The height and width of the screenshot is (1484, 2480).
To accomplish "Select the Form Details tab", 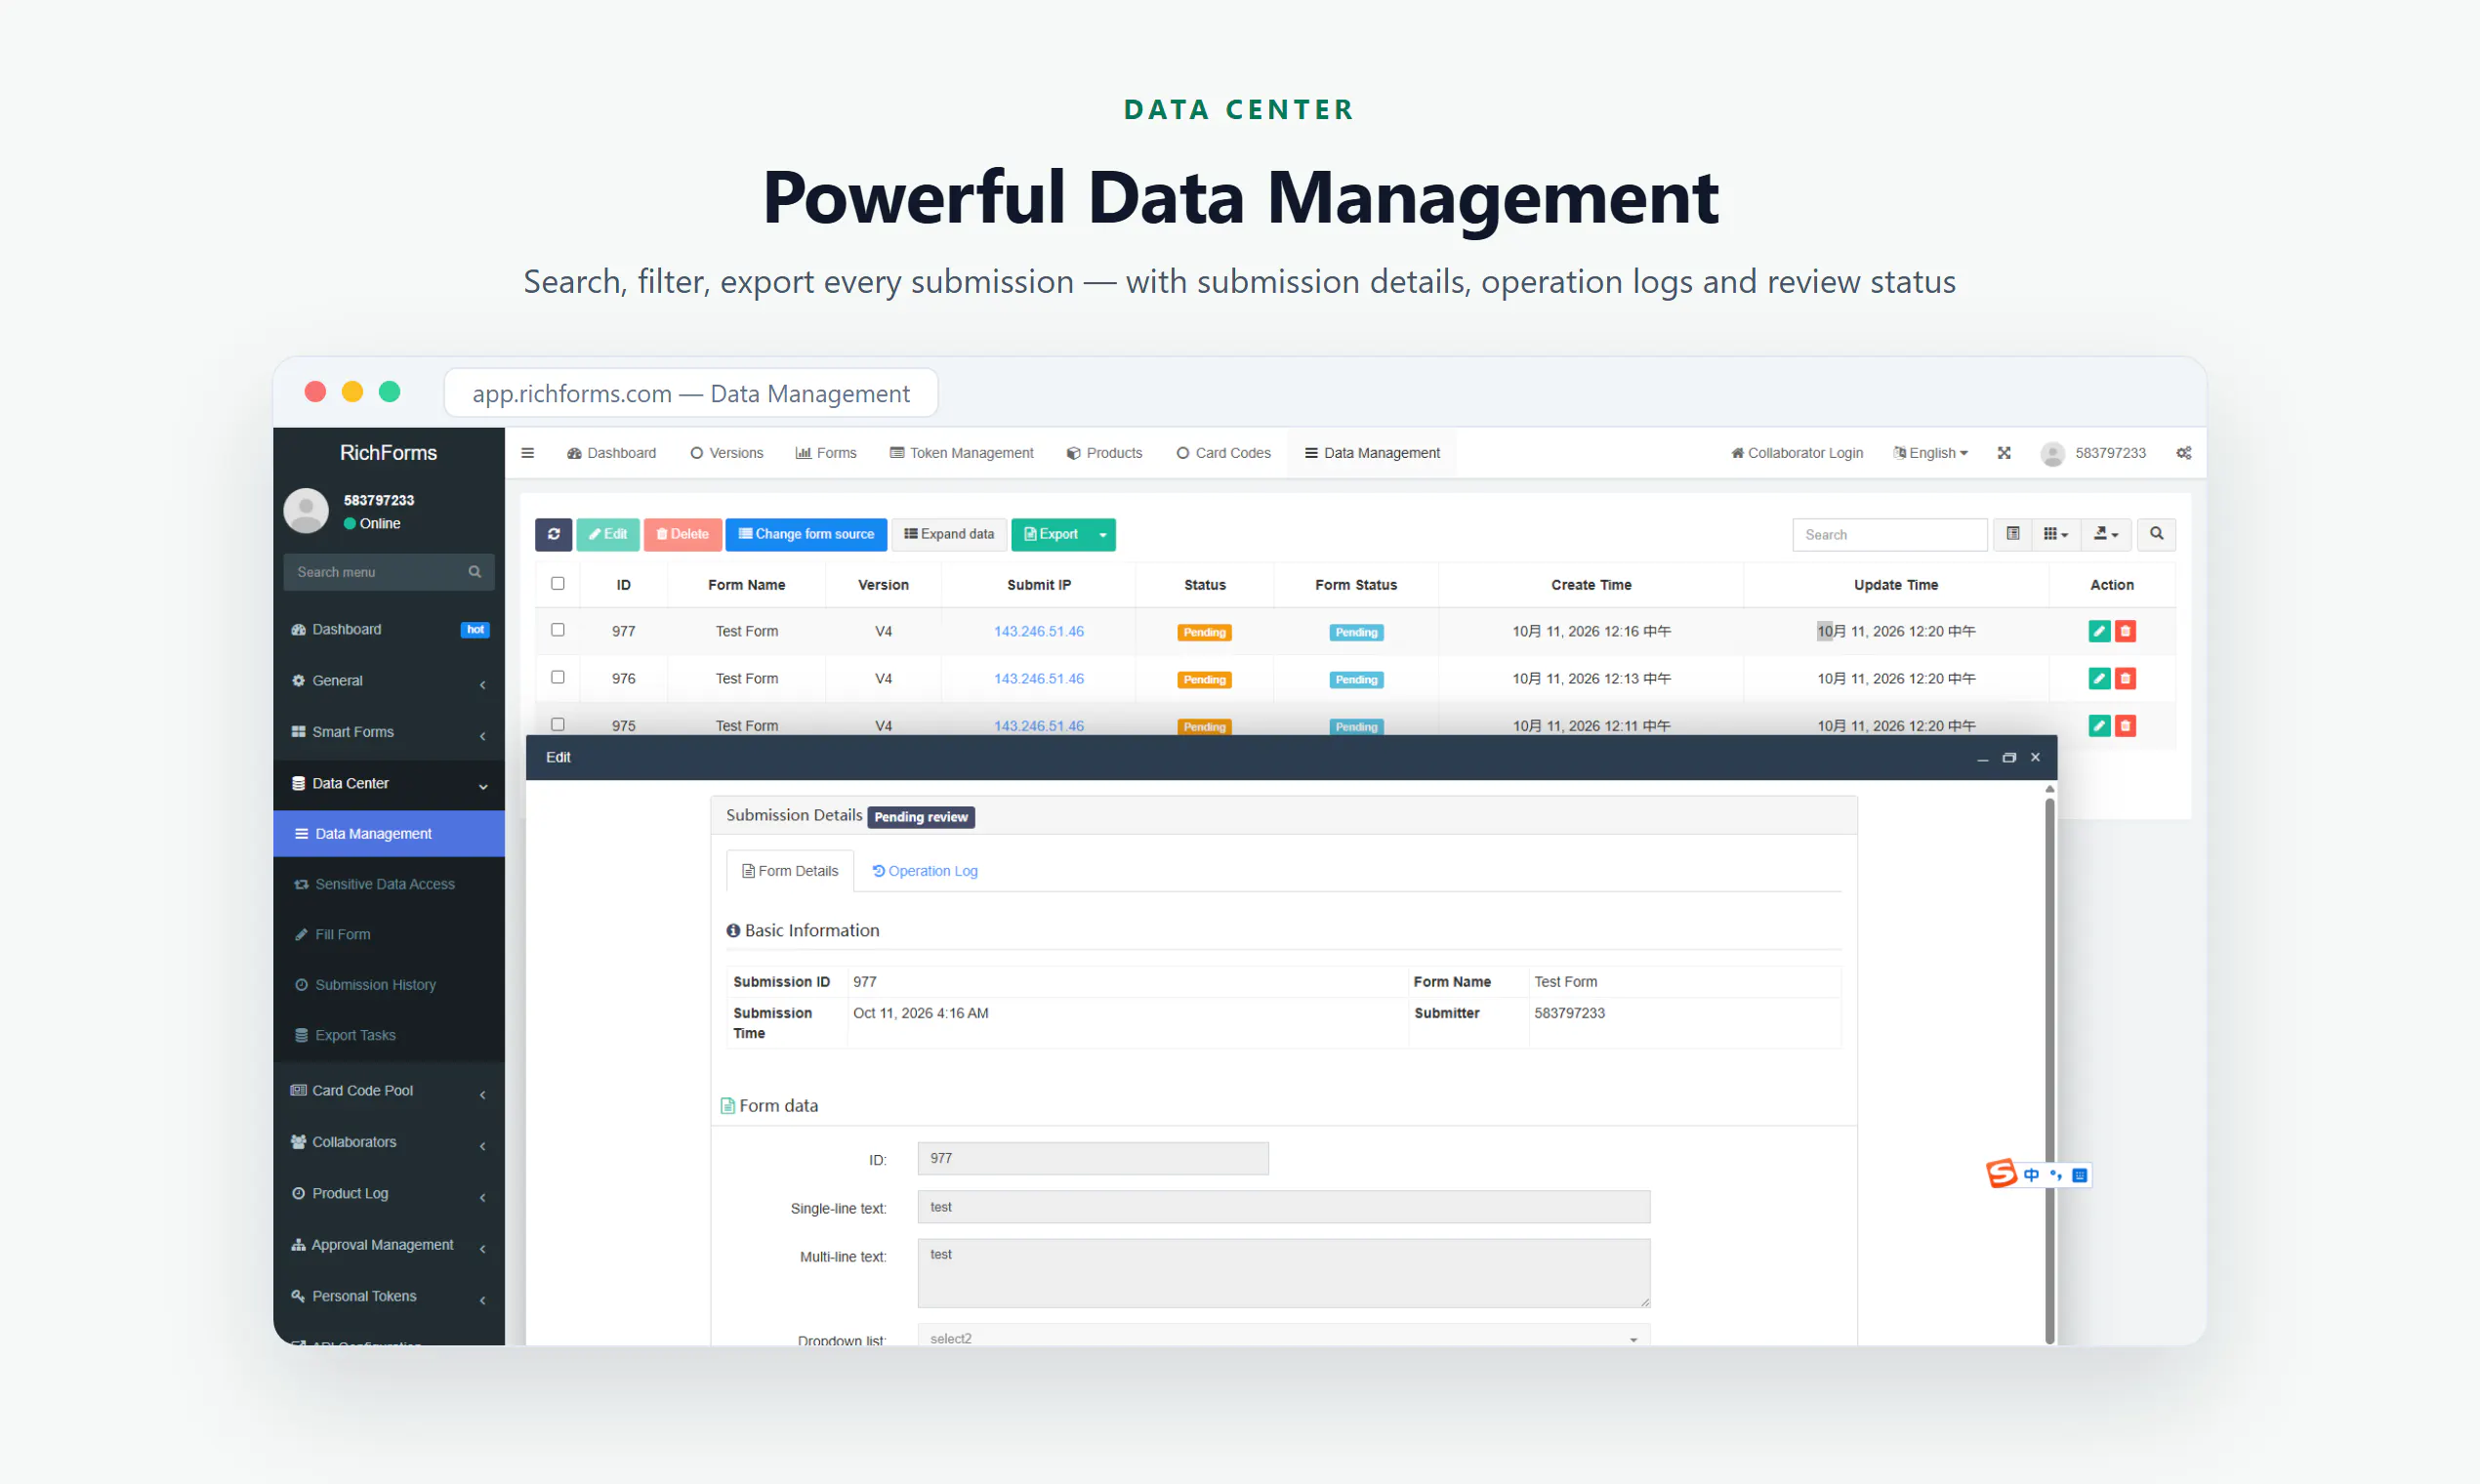I will (790, 871).
